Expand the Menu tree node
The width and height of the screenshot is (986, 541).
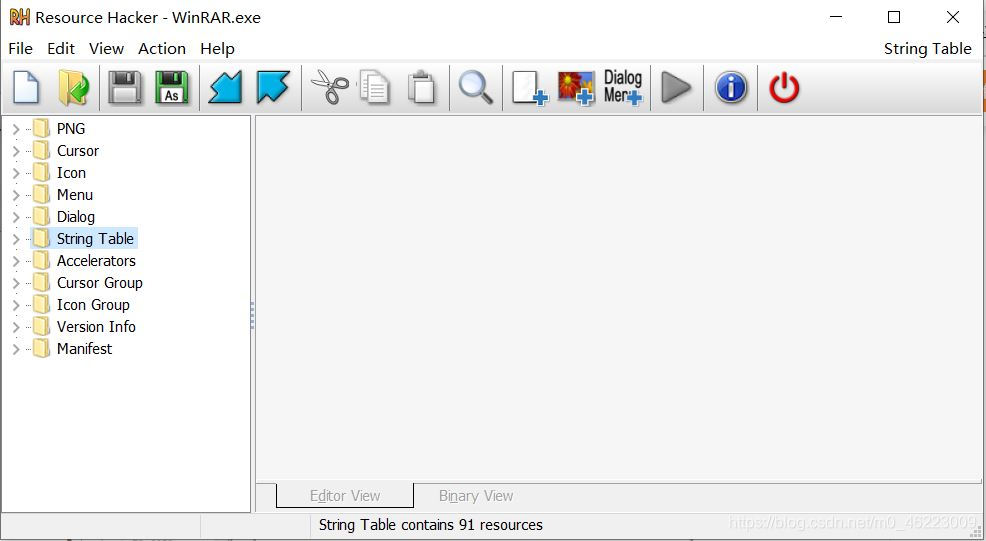pos(16,195)
